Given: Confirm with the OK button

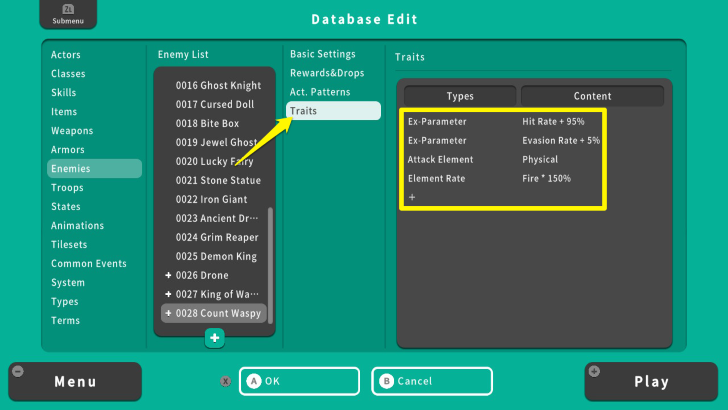Looking at the screenshot, I should (x=299, y=381).
